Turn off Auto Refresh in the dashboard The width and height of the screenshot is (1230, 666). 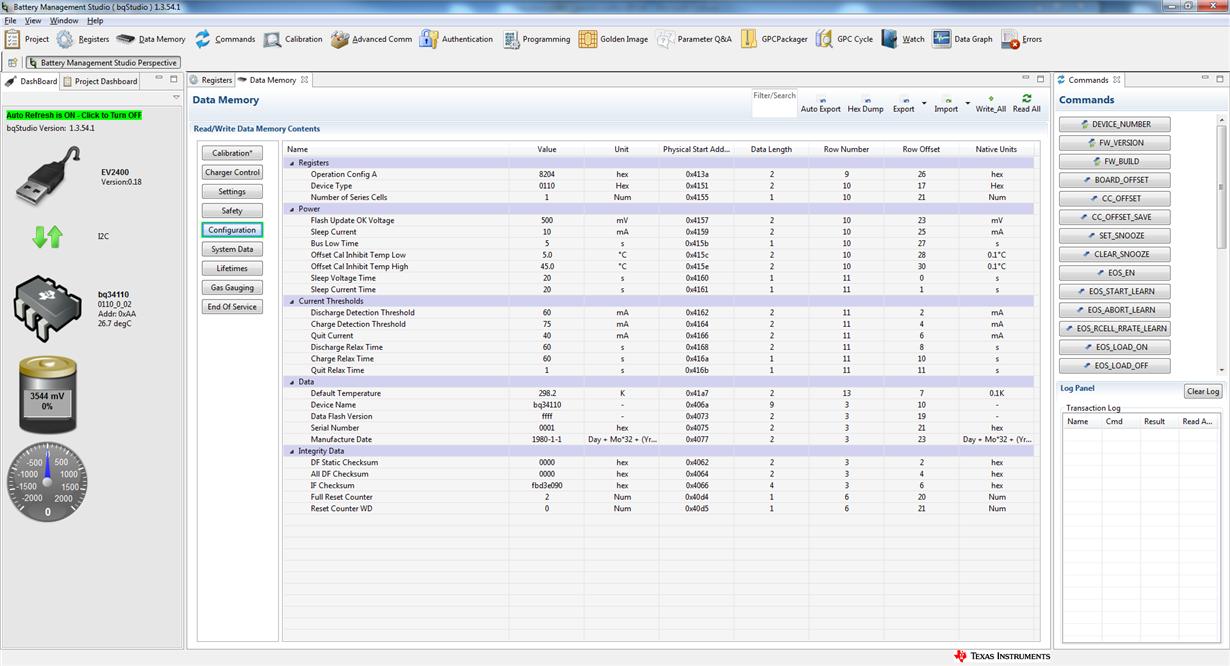coord(74,115)
